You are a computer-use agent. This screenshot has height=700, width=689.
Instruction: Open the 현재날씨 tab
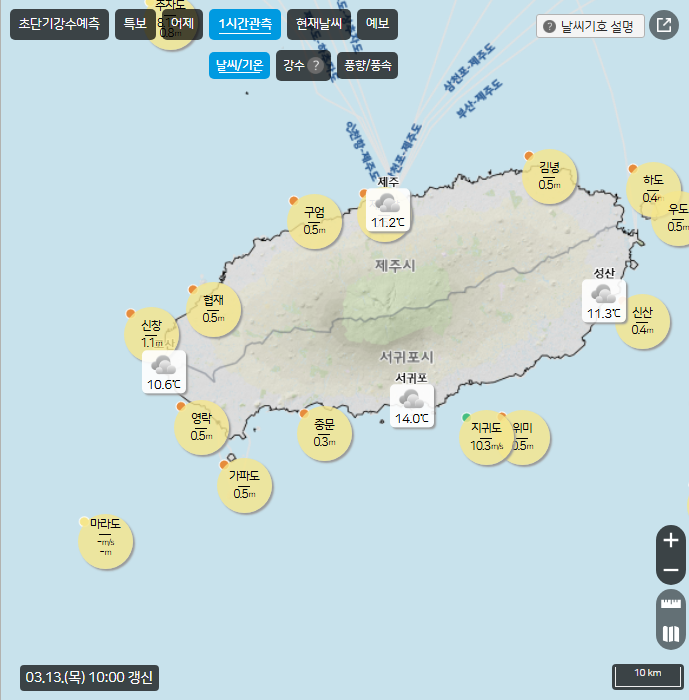tap(319, 24)
